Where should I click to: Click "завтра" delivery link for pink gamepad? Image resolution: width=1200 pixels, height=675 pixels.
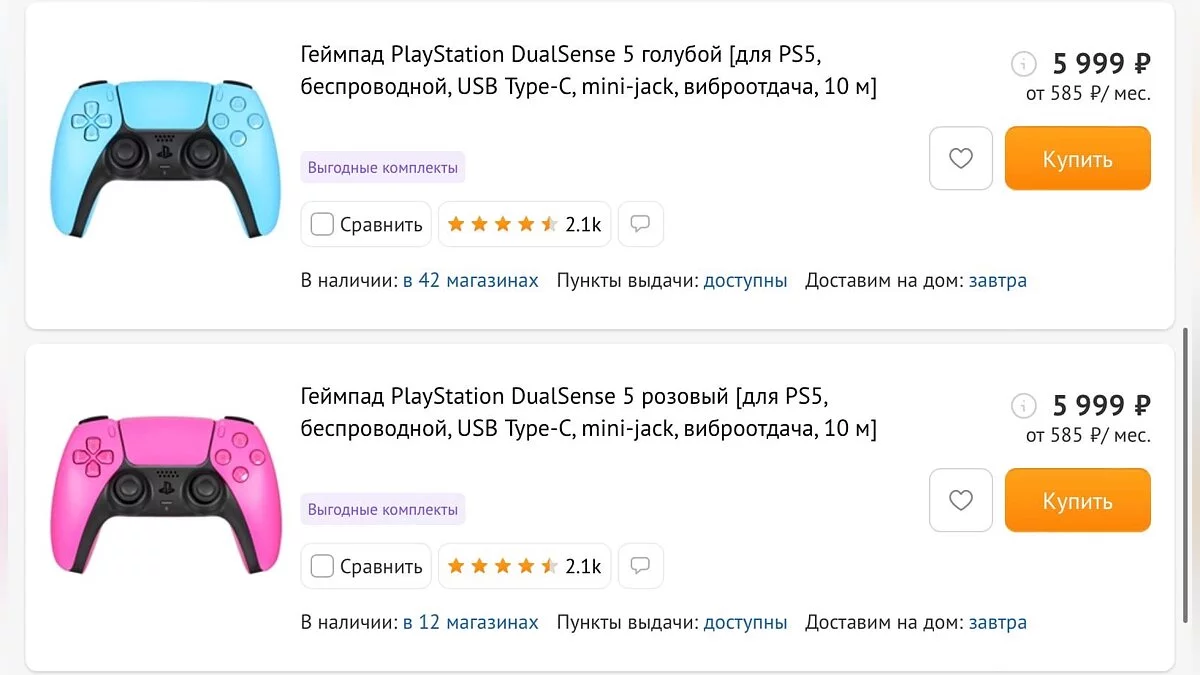[997, 622]
